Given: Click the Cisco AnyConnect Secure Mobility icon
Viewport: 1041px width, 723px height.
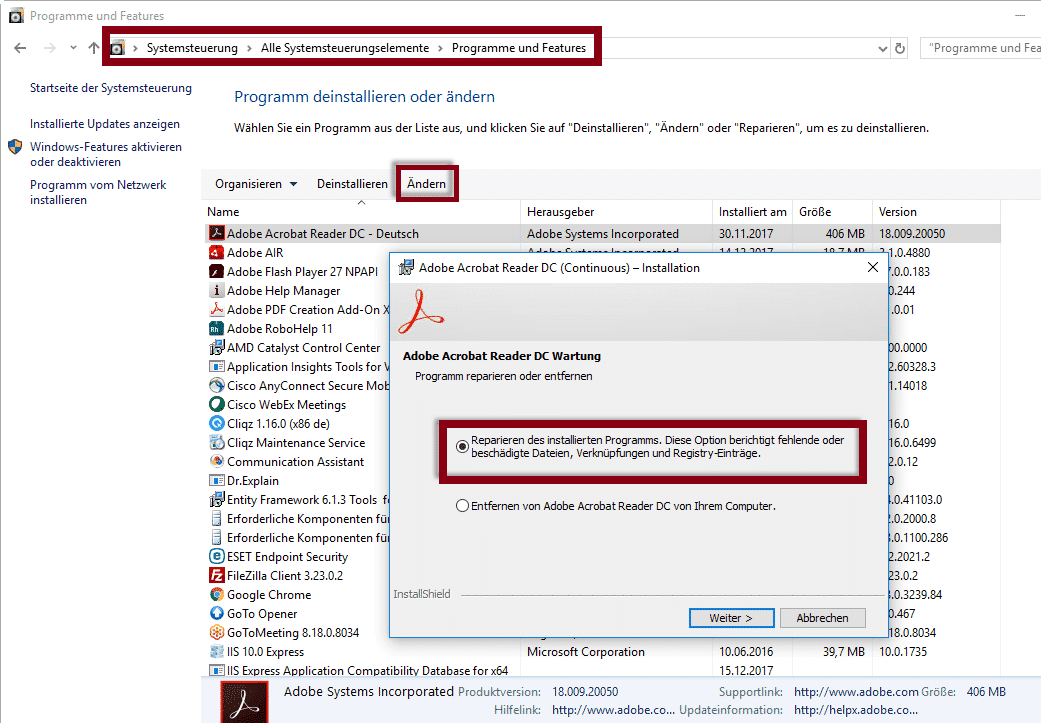Looking at the screenshot, I should 216,385.
